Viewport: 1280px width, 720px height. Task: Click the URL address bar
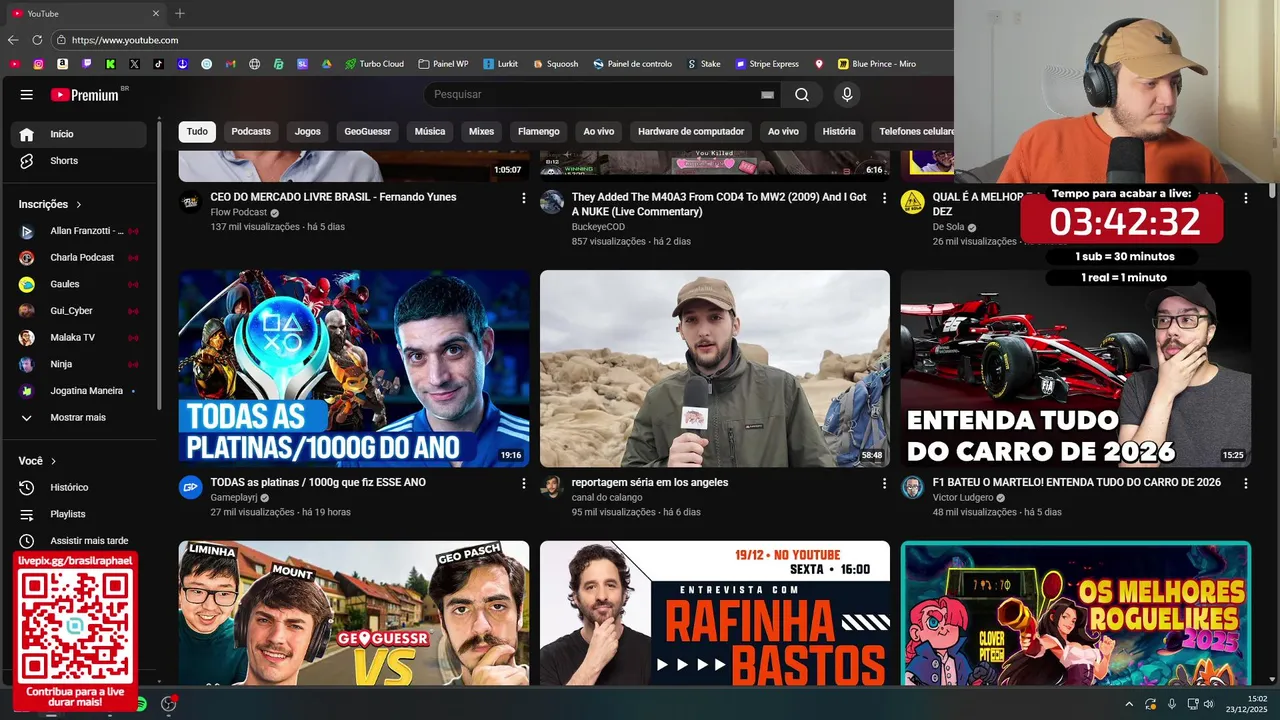pyautogui.click(x=500, y=40)
